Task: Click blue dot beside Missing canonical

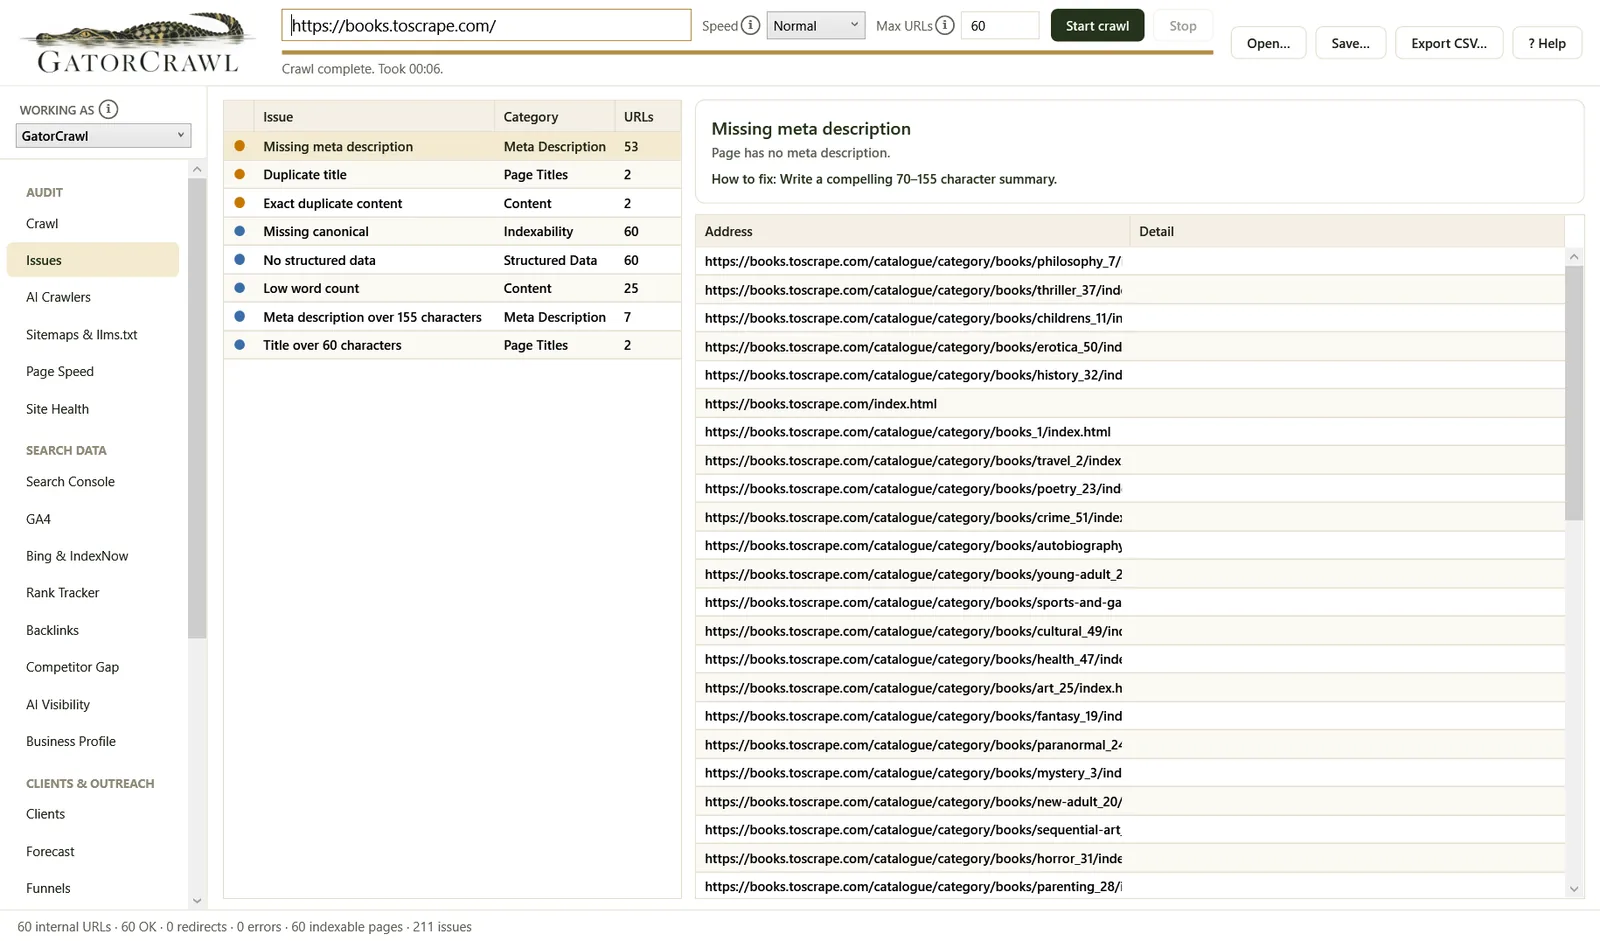Action: (240, 231)
